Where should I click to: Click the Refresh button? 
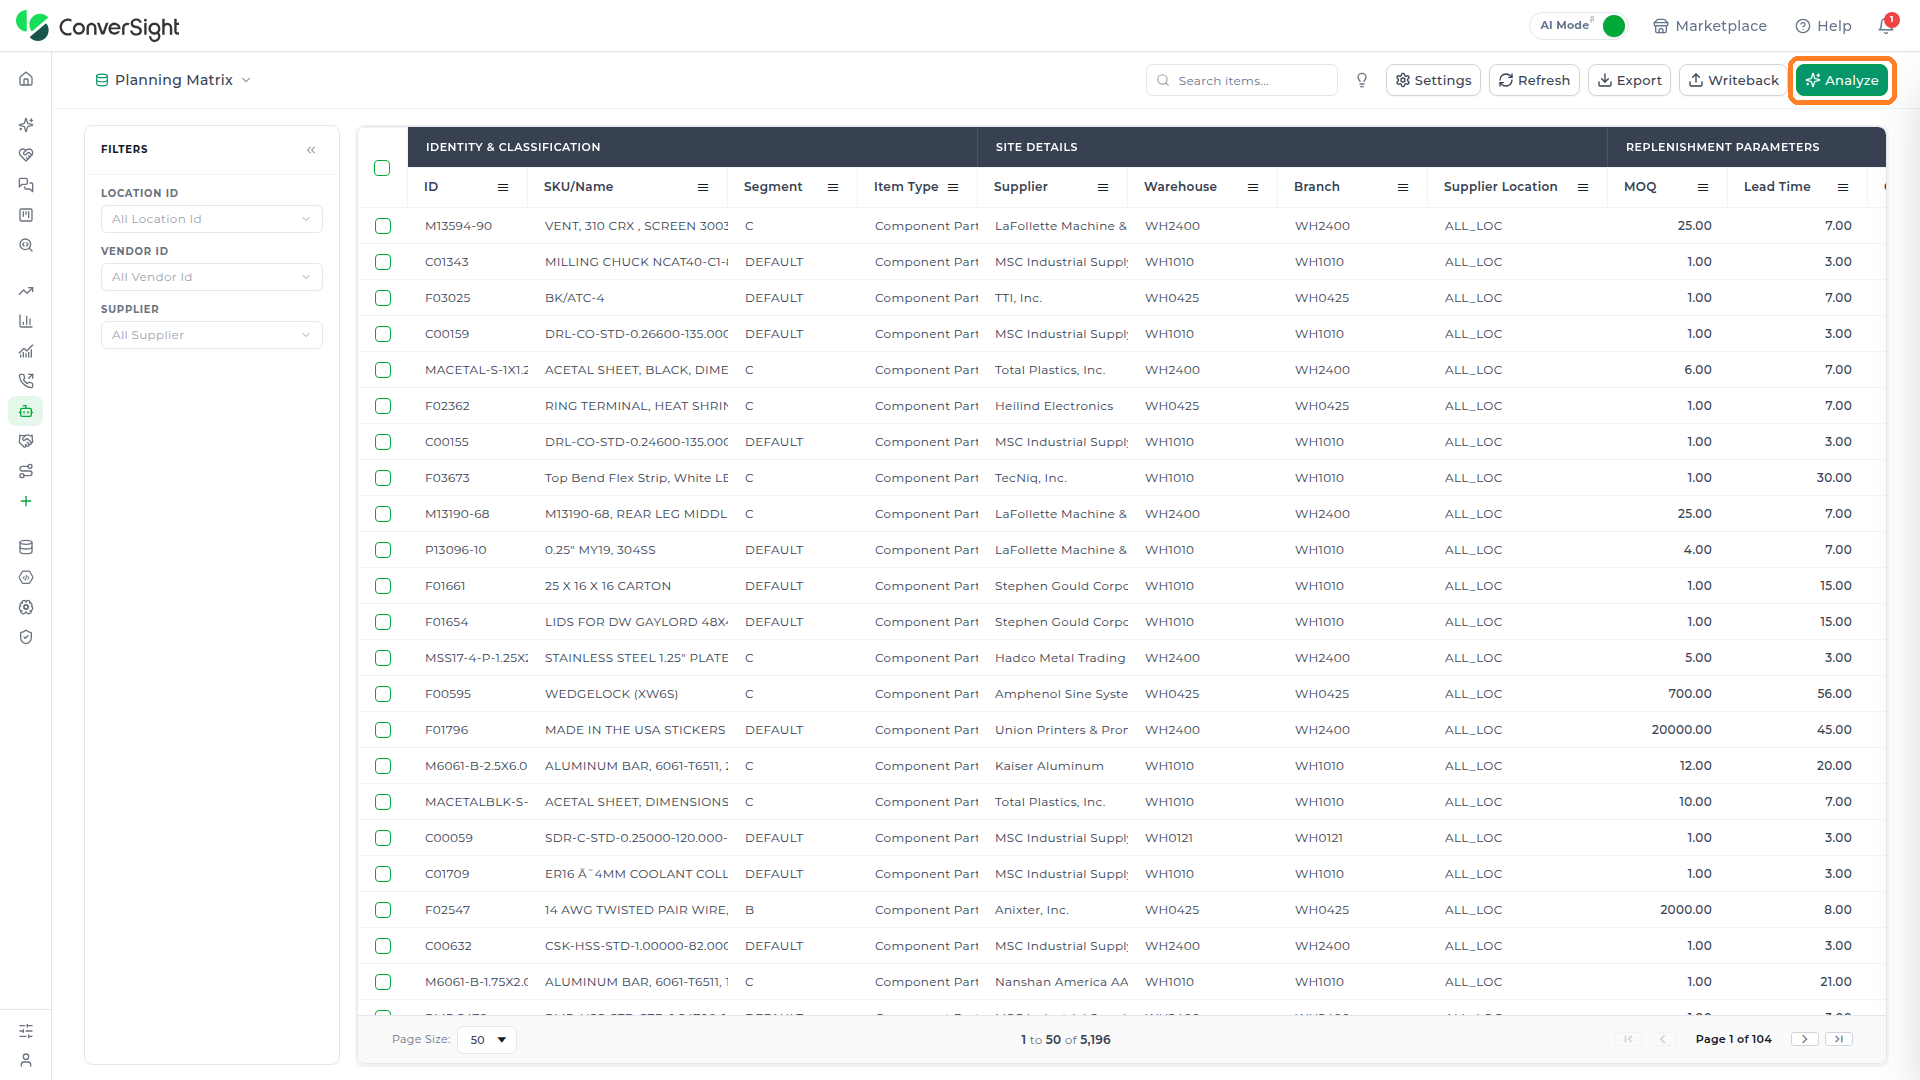coord(1534,80)
